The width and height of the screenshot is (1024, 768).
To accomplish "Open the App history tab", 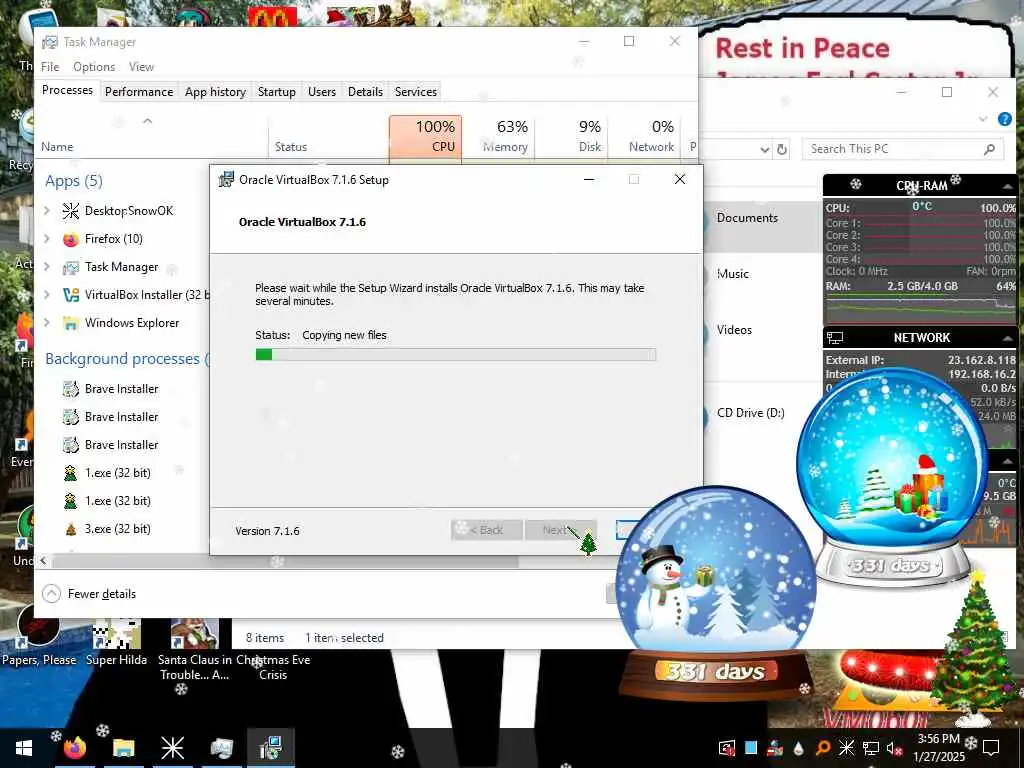I will click(x=215, y=91).
